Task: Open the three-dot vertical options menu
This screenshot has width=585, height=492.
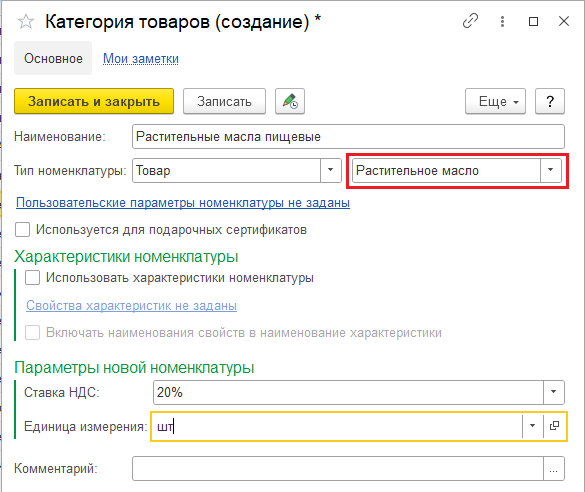Action: 502,21
